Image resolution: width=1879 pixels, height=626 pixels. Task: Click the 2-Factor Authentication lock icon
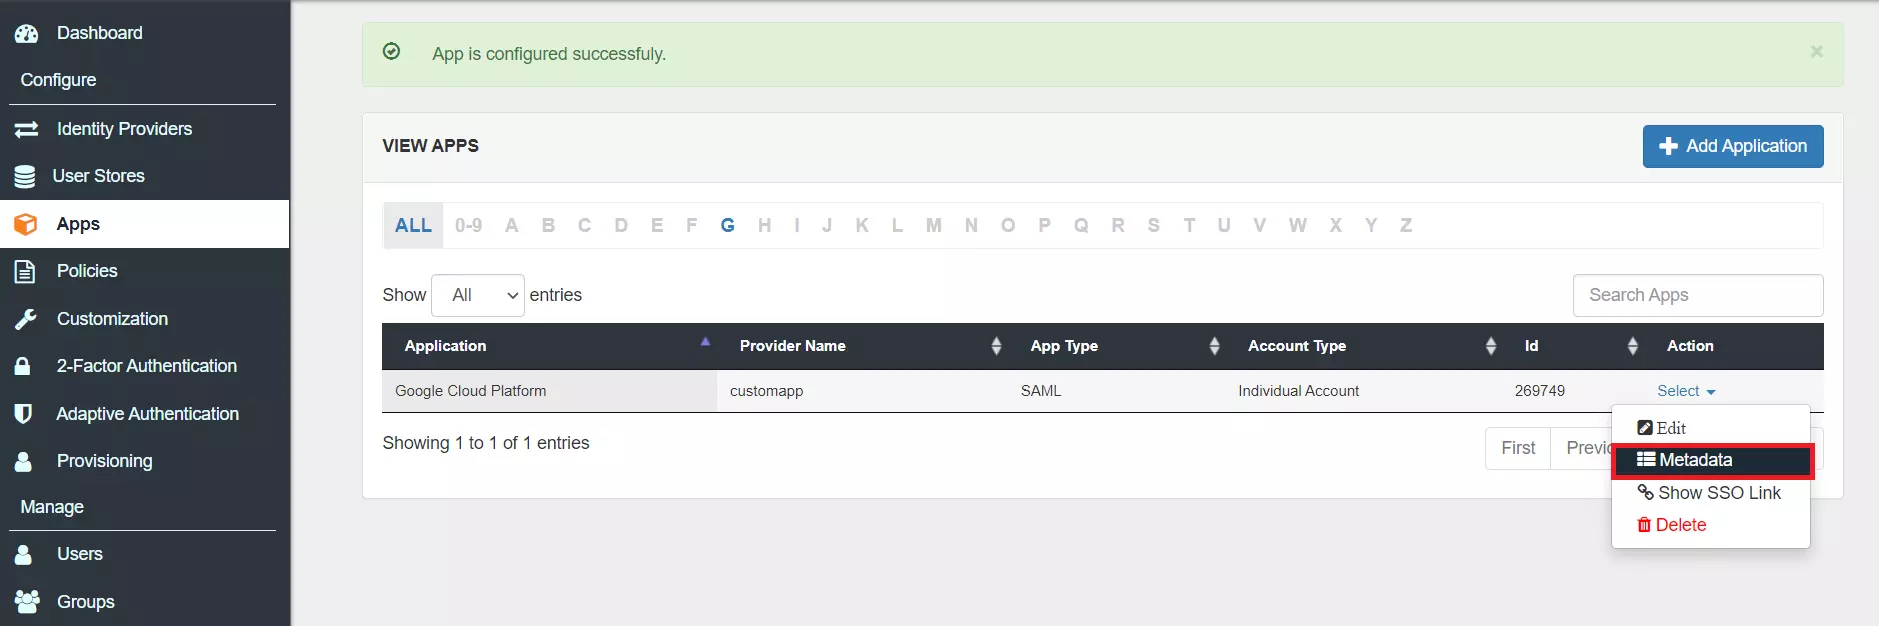point(22,366)
